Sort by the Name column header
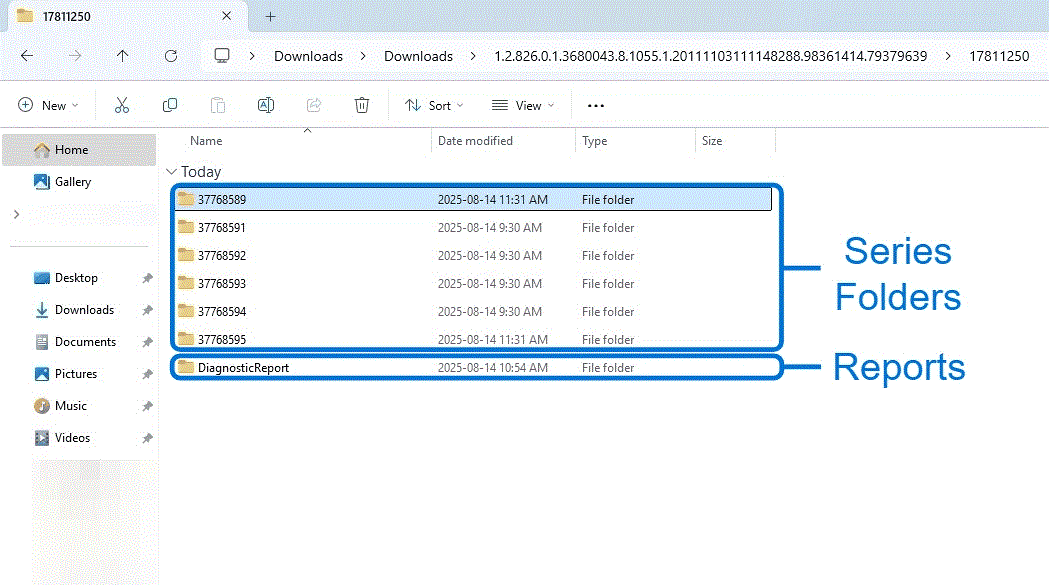The image size is (1049, 585). point(206,141)
